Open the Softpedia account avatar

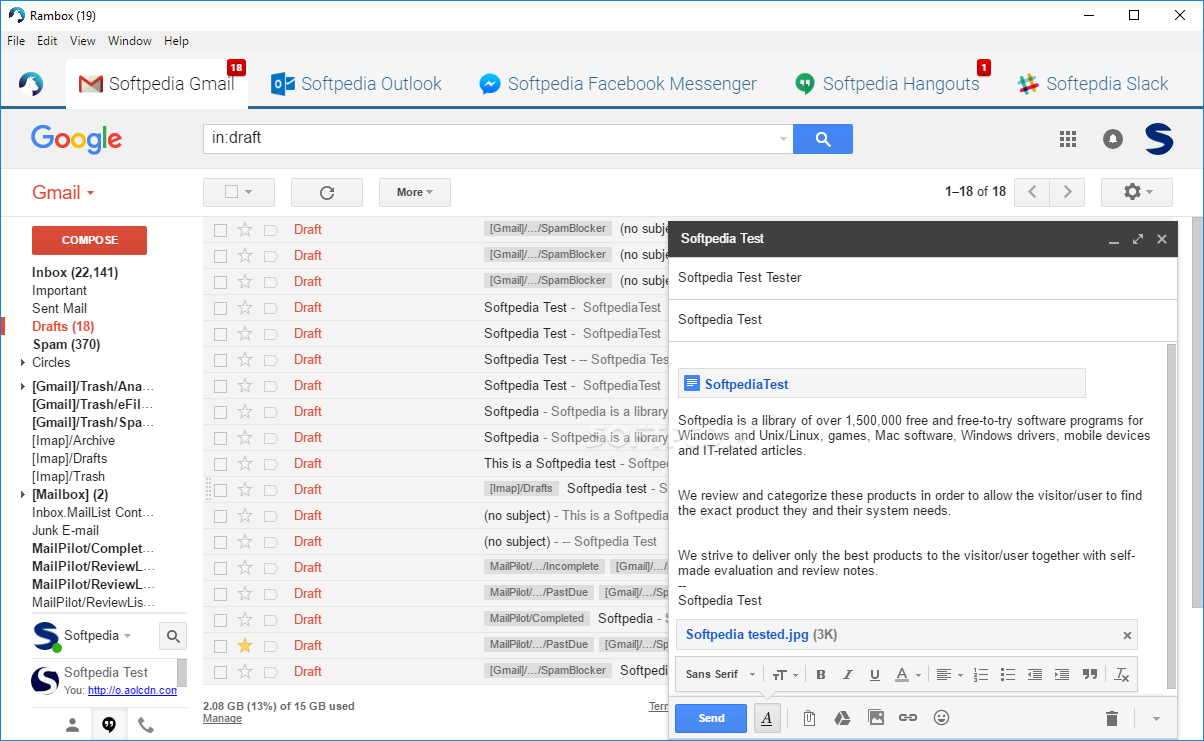tap(1159, 139)
